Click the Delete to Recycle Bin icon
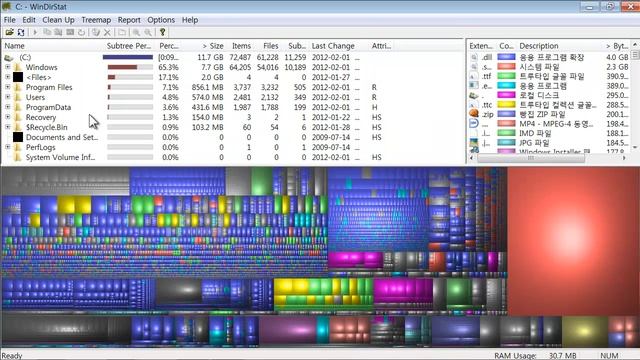Image resolution: width=640 pixels, height=360 pixels. coord(96,32)
